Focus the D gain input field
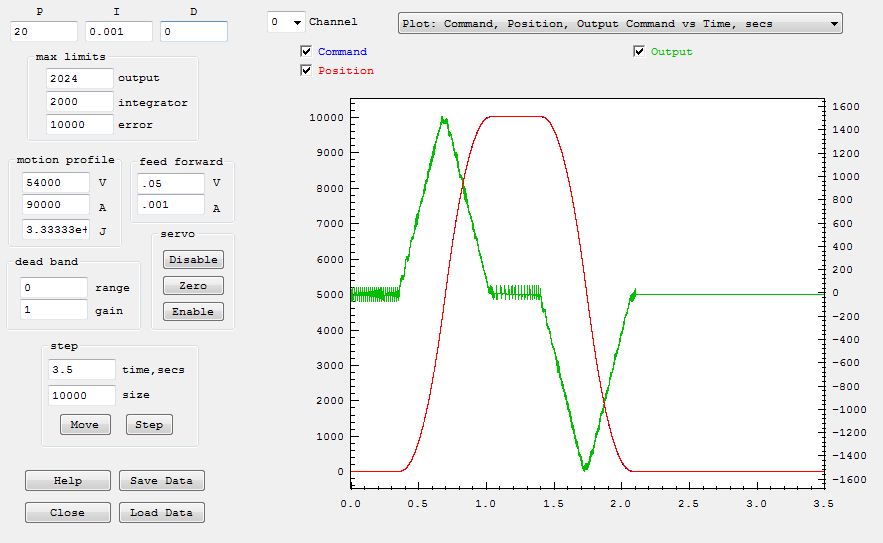 coord(193,32)
